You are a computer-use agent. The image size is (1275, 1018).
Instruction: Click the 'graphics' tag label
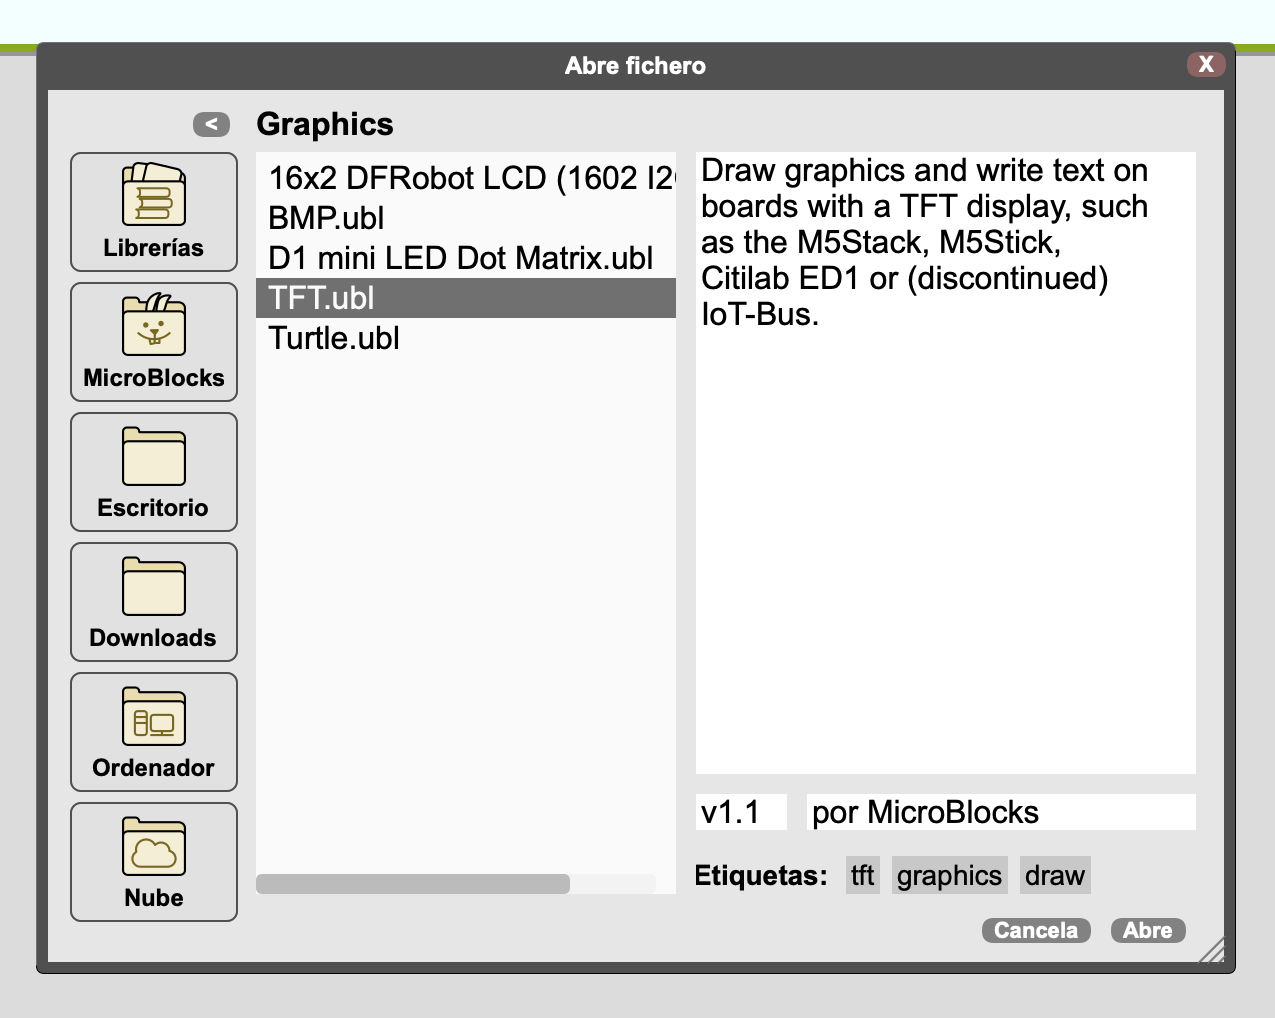[949, 875]
